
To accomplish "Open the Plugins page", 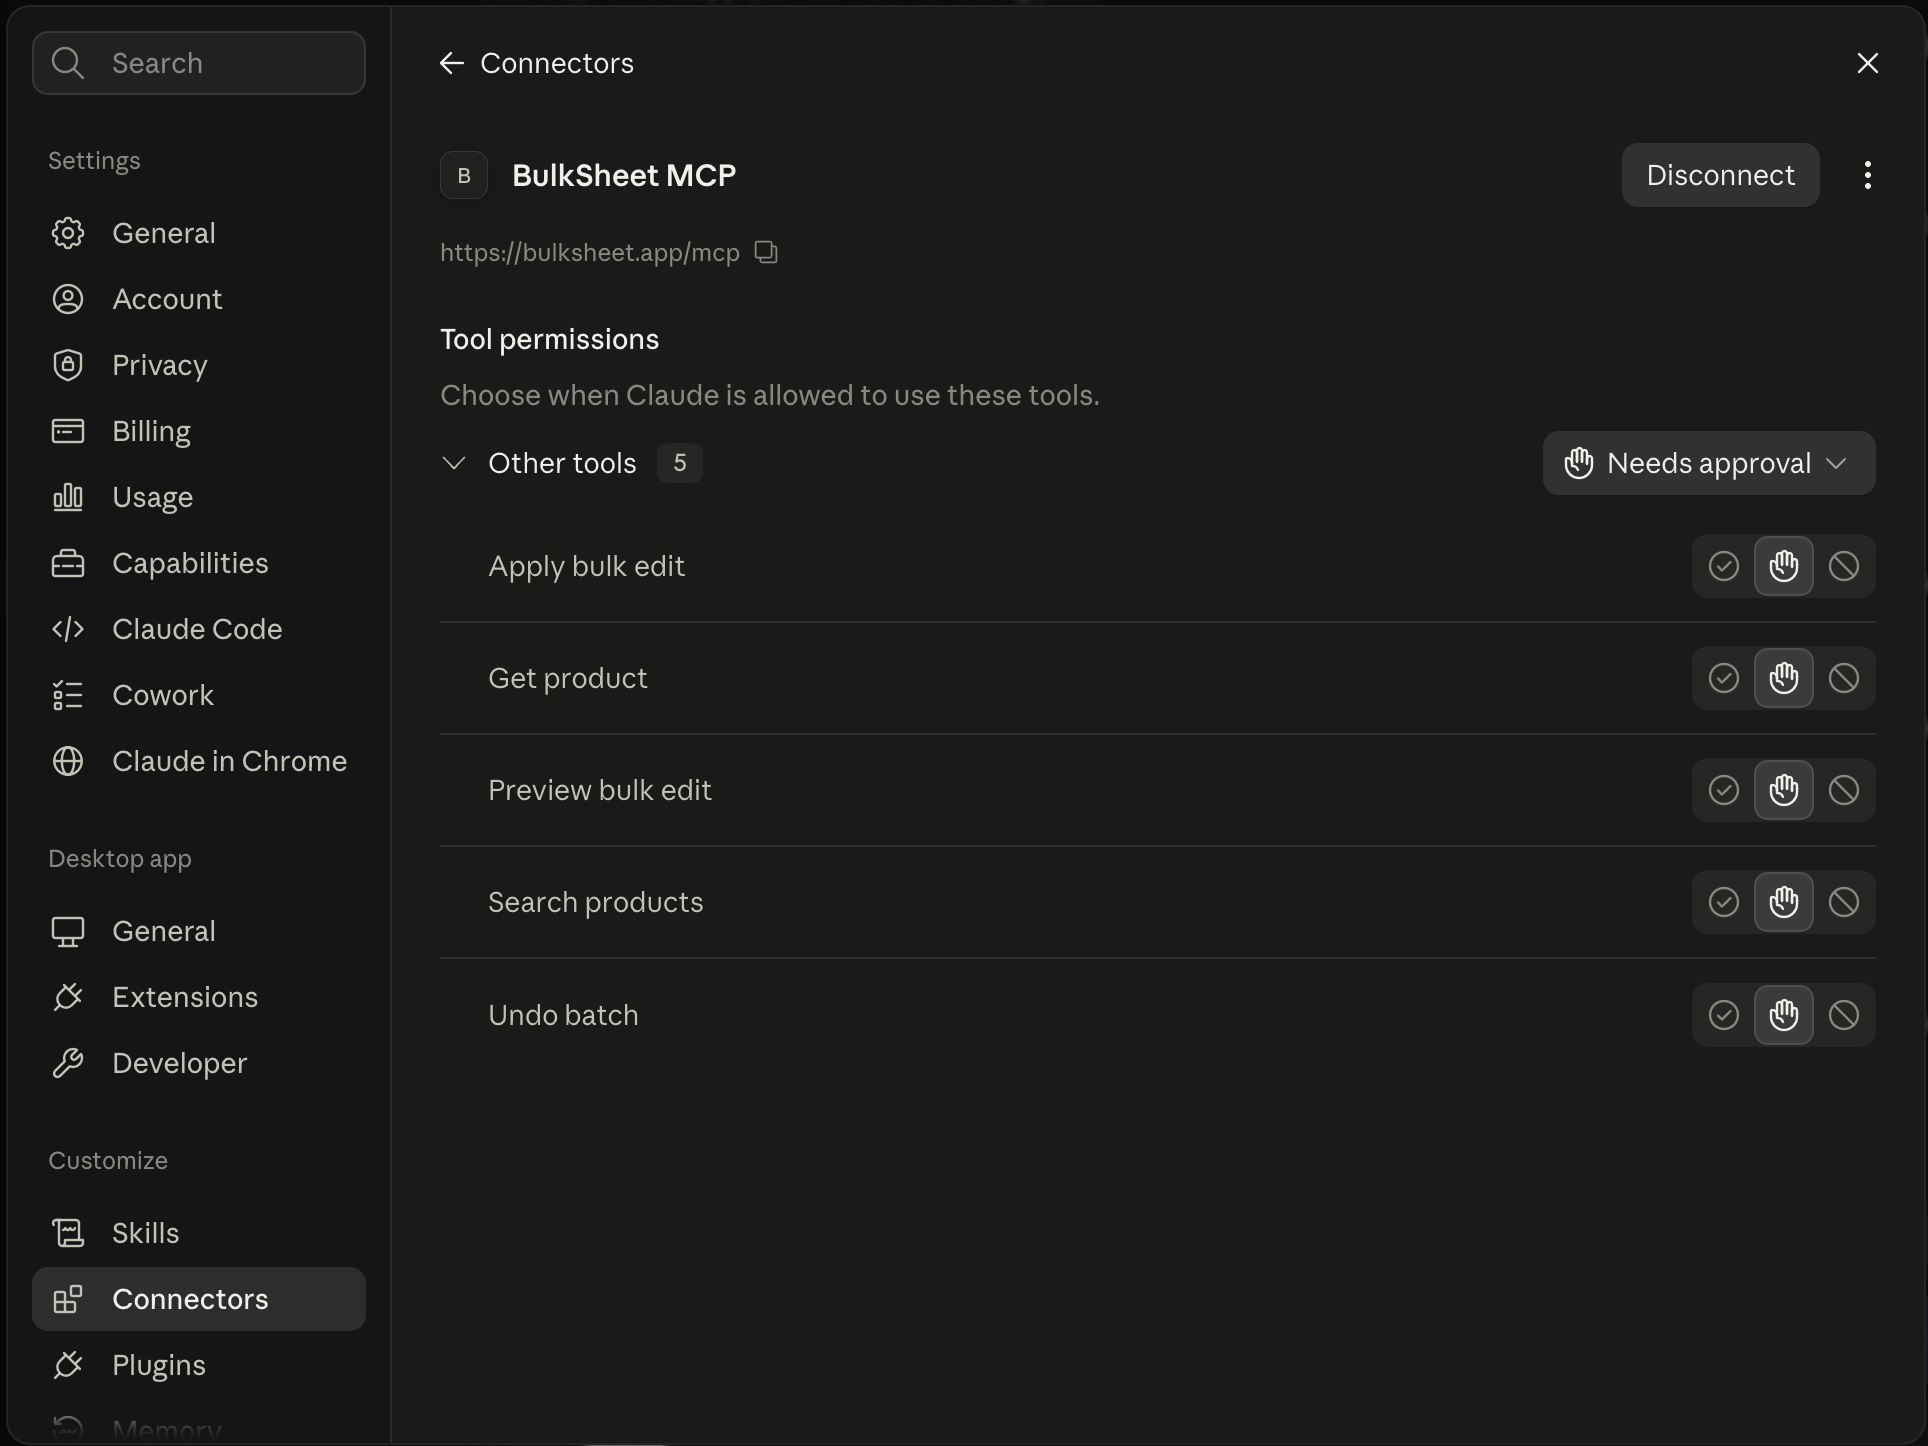I will click(x=199, y=1365).
